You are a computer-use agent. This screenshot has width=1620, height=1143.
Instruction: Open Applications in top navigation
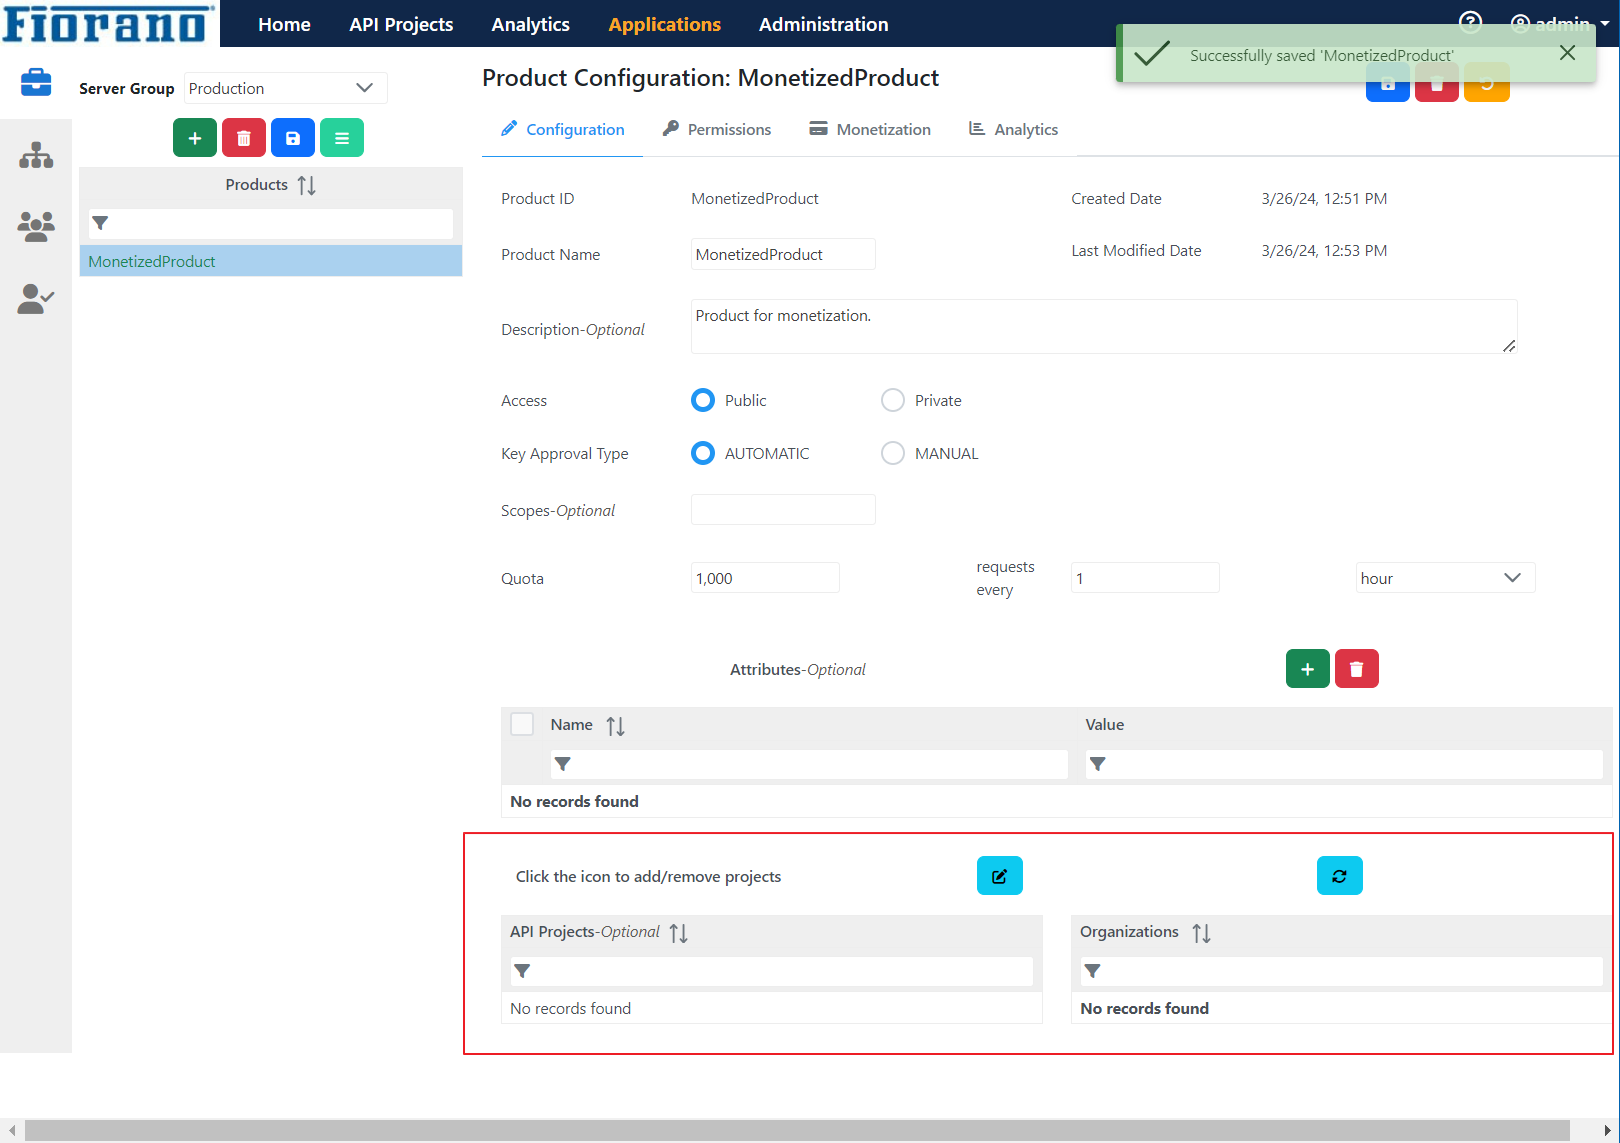(665, 24)
